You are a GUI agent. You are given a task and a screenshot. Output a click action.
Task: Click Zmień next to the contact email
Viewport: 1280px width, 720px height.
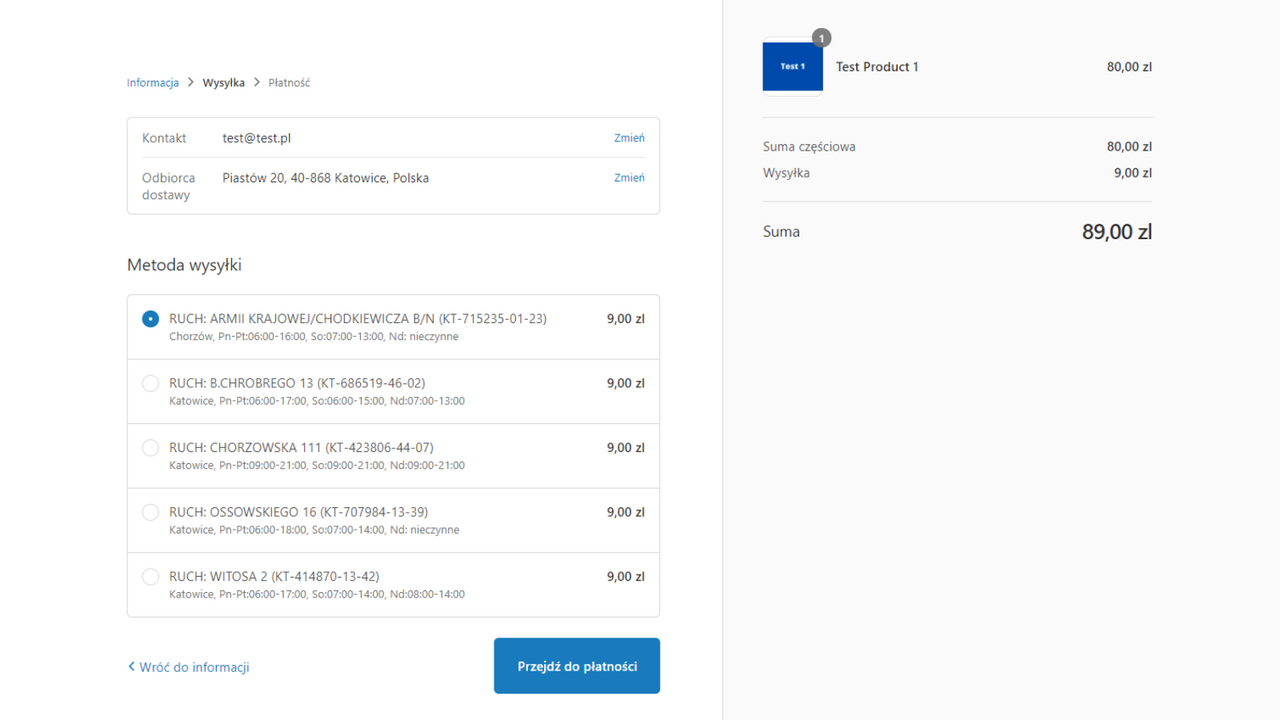point(629,137)
